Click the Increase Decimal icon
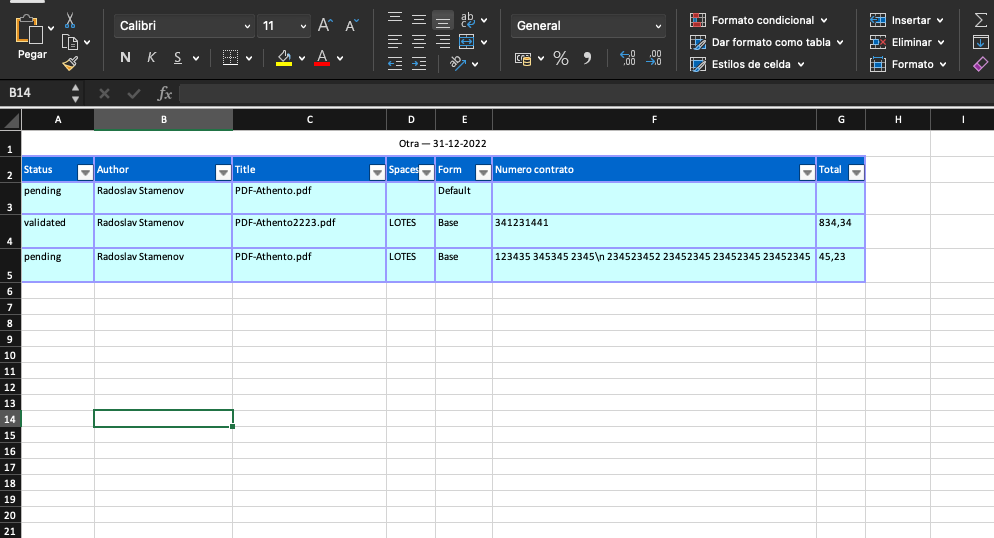Image resolution: width=994 pixels, height=538 pixels. [628, 58]
